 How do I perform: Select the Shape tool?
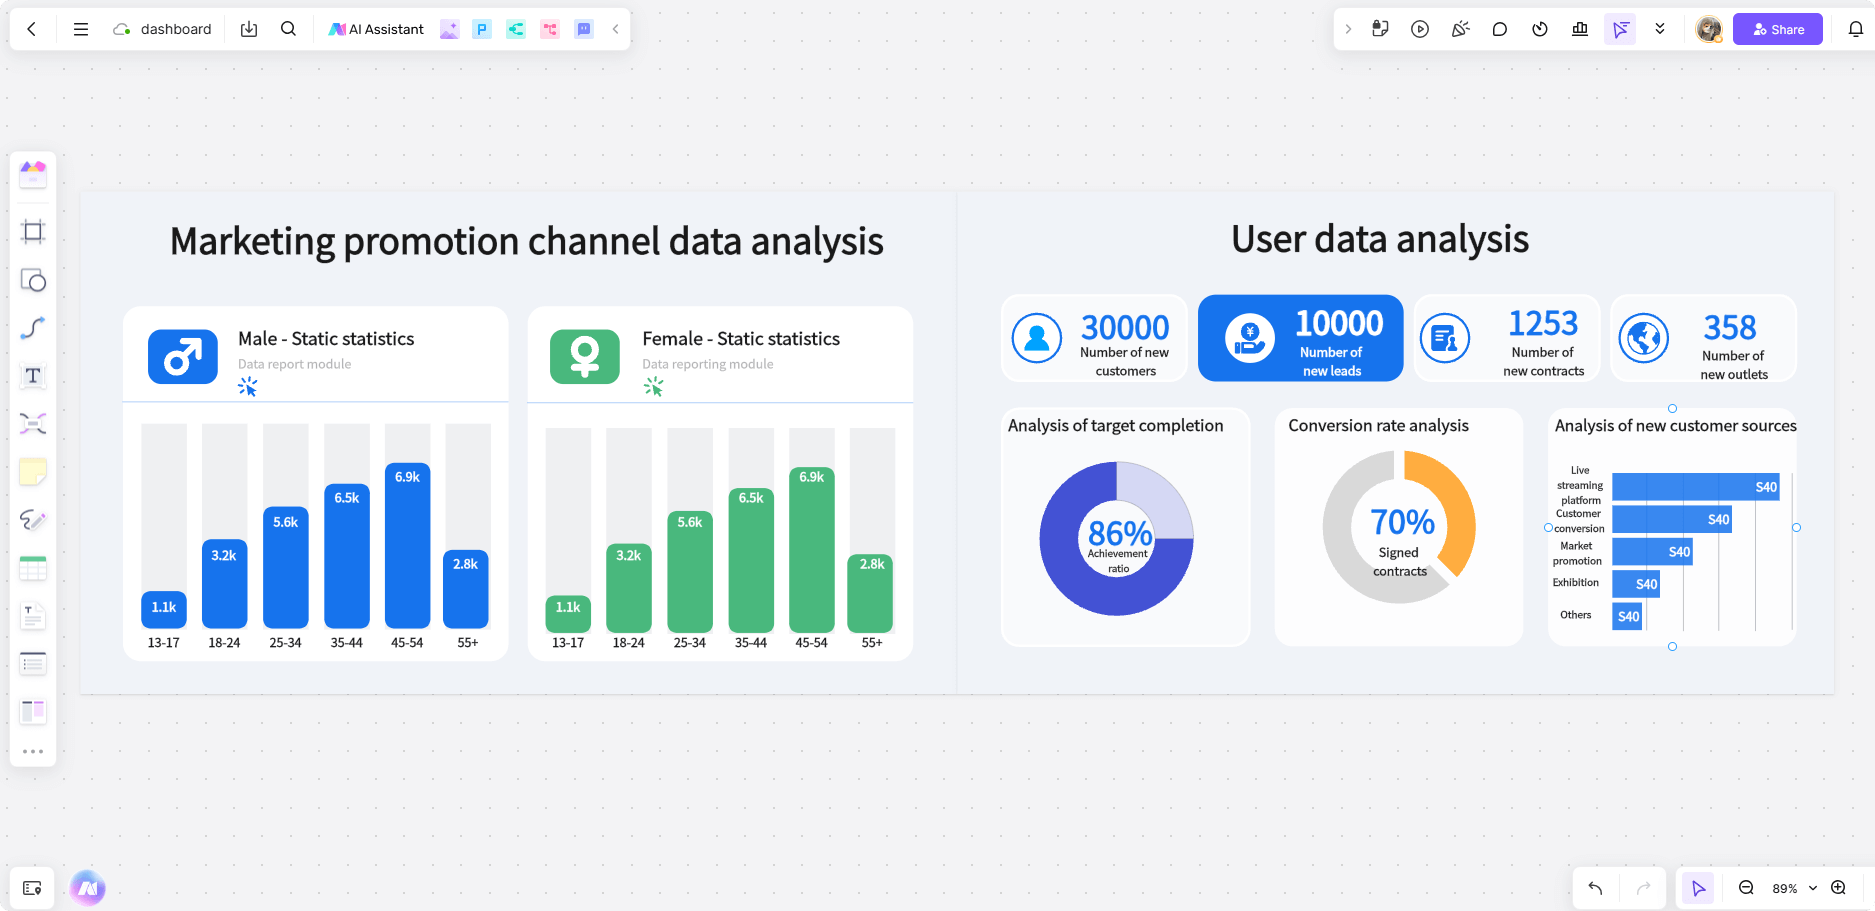click(33, 280)
